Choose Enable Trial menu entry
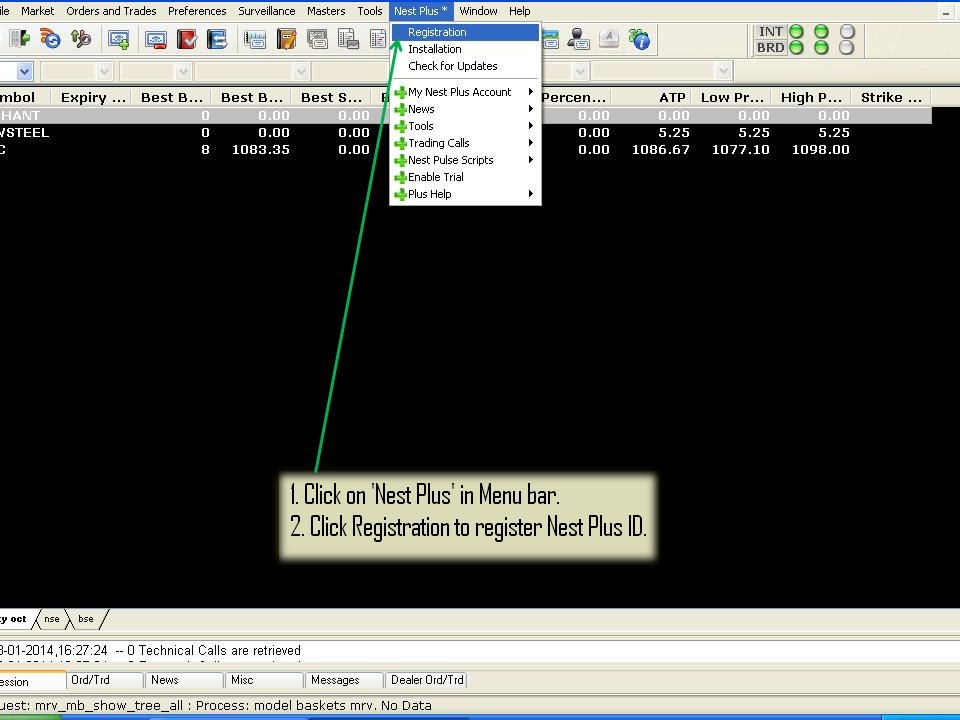The image size is (960, 720). click(x=465, y=177)
